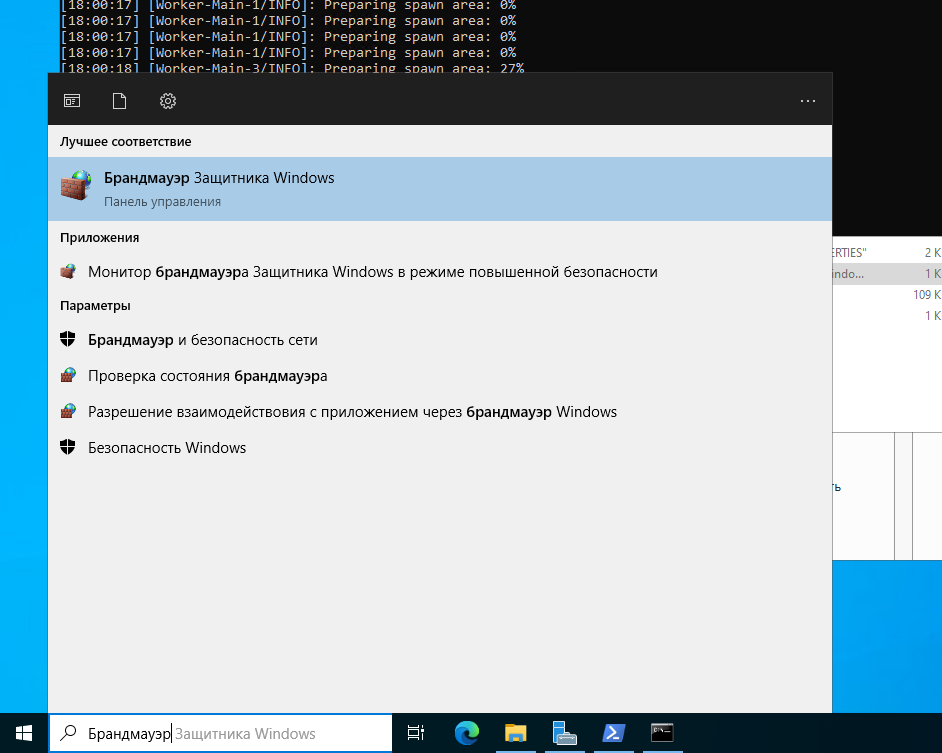Click shield icon next to Брандмауэр и безопасность сети
Image resolution: width=942 pixels, height=753 pixels.
click(x=68, y=340)
